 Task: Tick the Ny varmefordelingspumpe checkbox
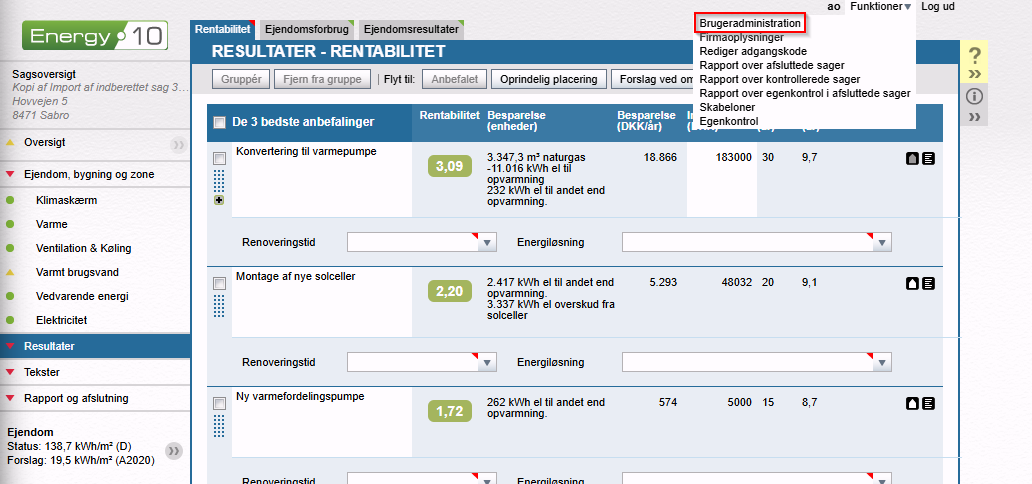coord(219,403)
